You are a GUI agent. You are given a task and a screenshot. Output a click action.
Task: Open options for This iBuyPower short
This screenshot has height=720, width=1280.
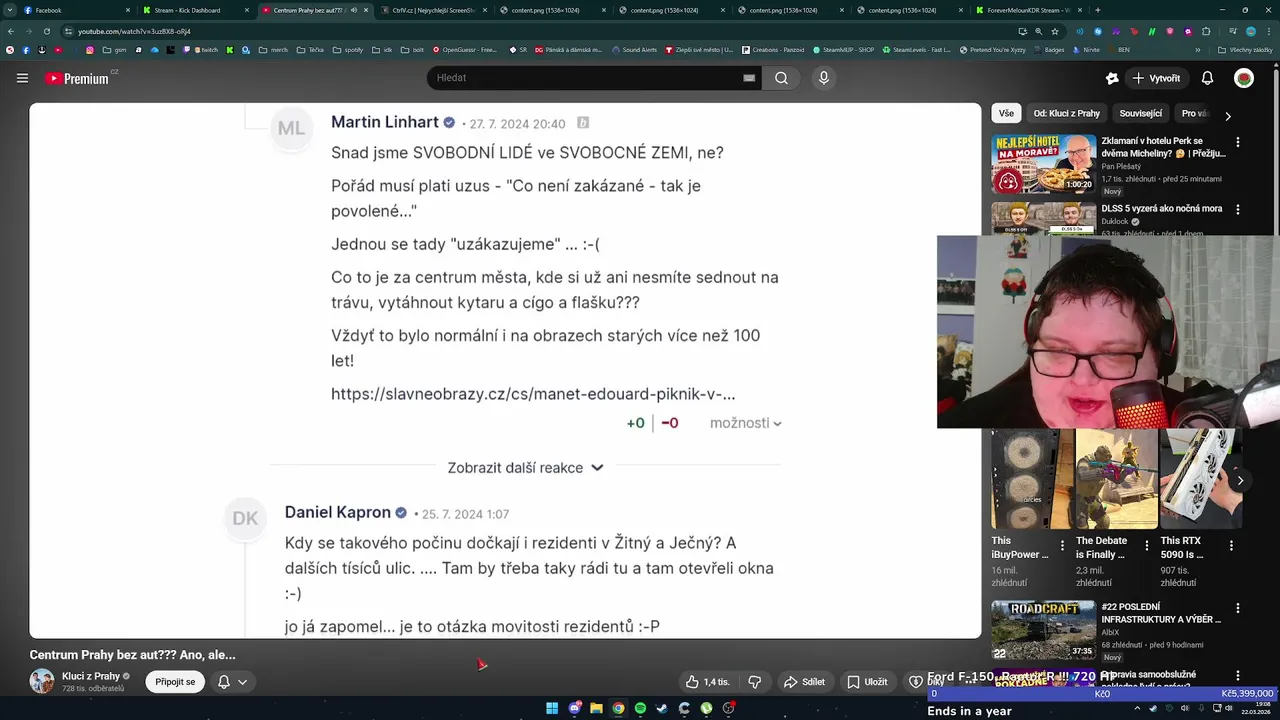click(1064, 546)
